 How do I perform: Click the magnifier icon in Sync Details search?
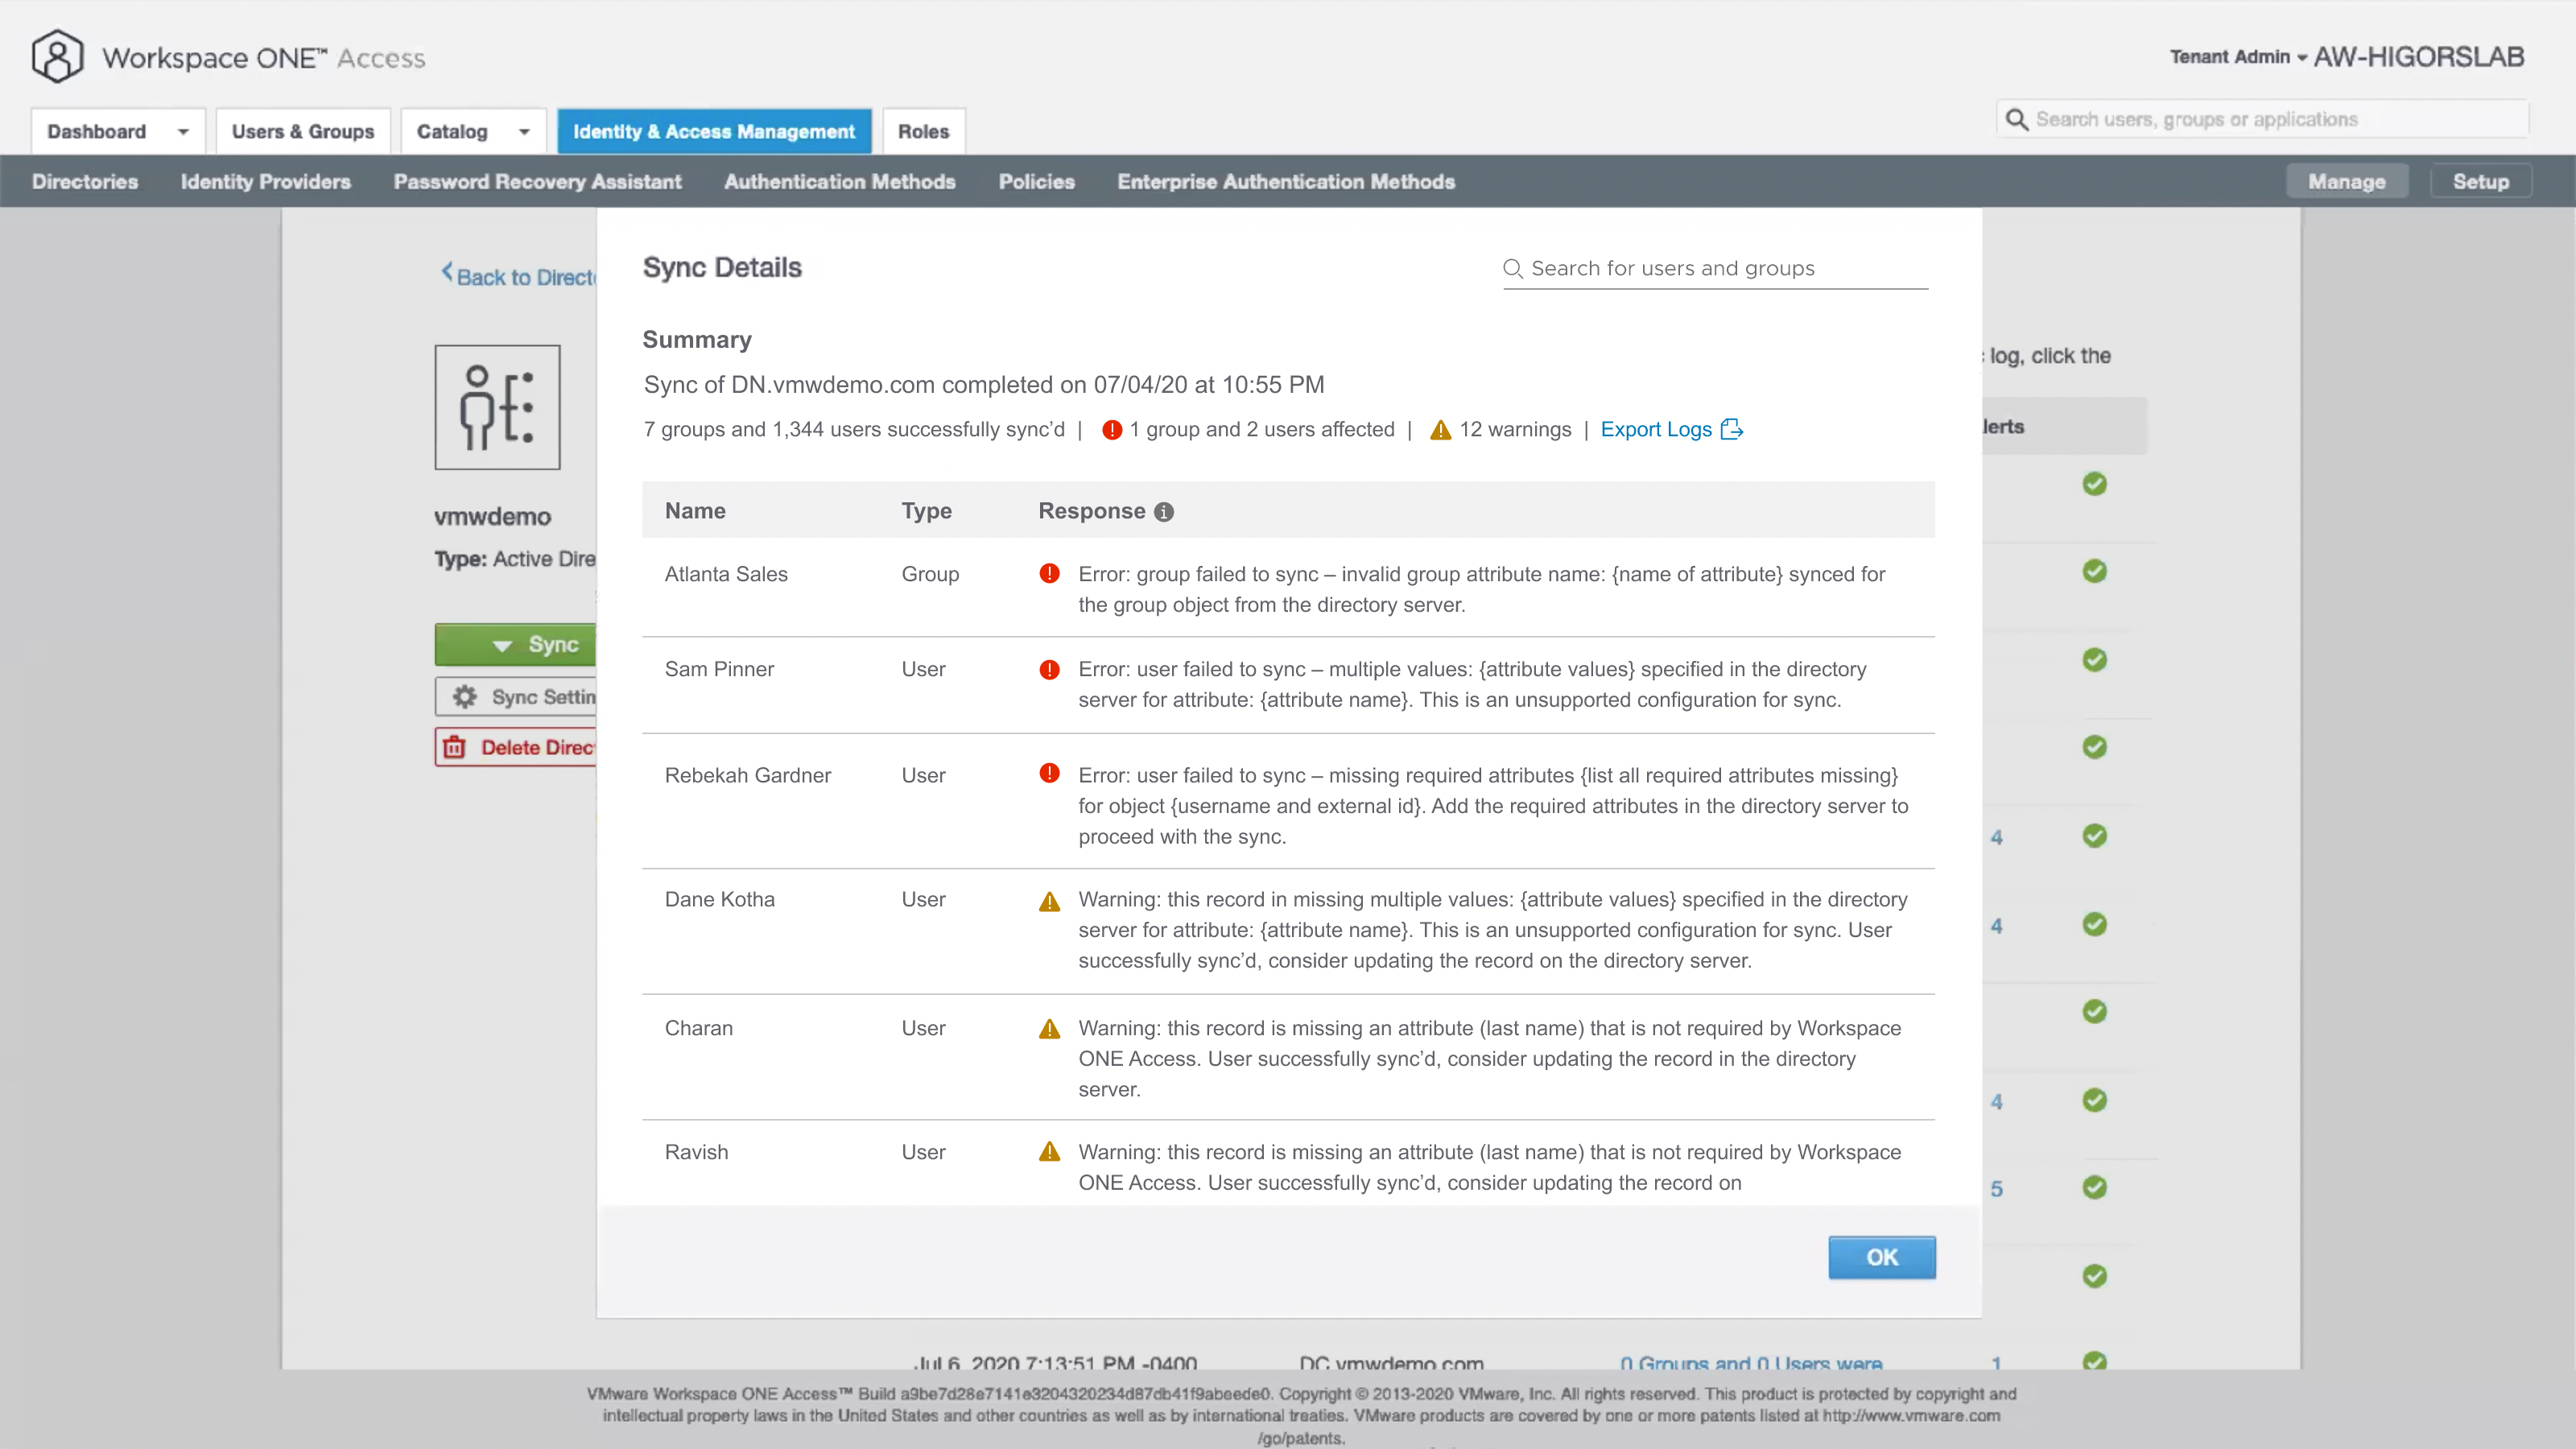[1513, 269]
